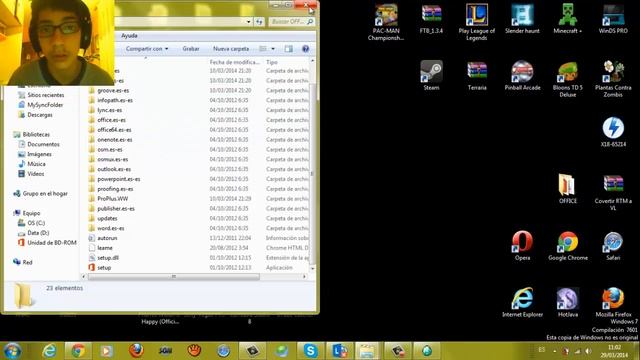The height and width of the screenshot is (360, 640).
Task: Launch Opera browser from desktop
Action: 522,246
